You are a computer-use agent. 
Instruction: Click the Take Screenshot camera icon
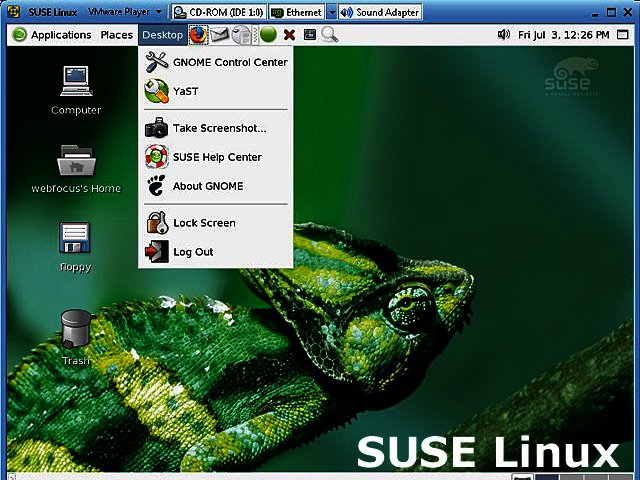[x=157, y=128]
